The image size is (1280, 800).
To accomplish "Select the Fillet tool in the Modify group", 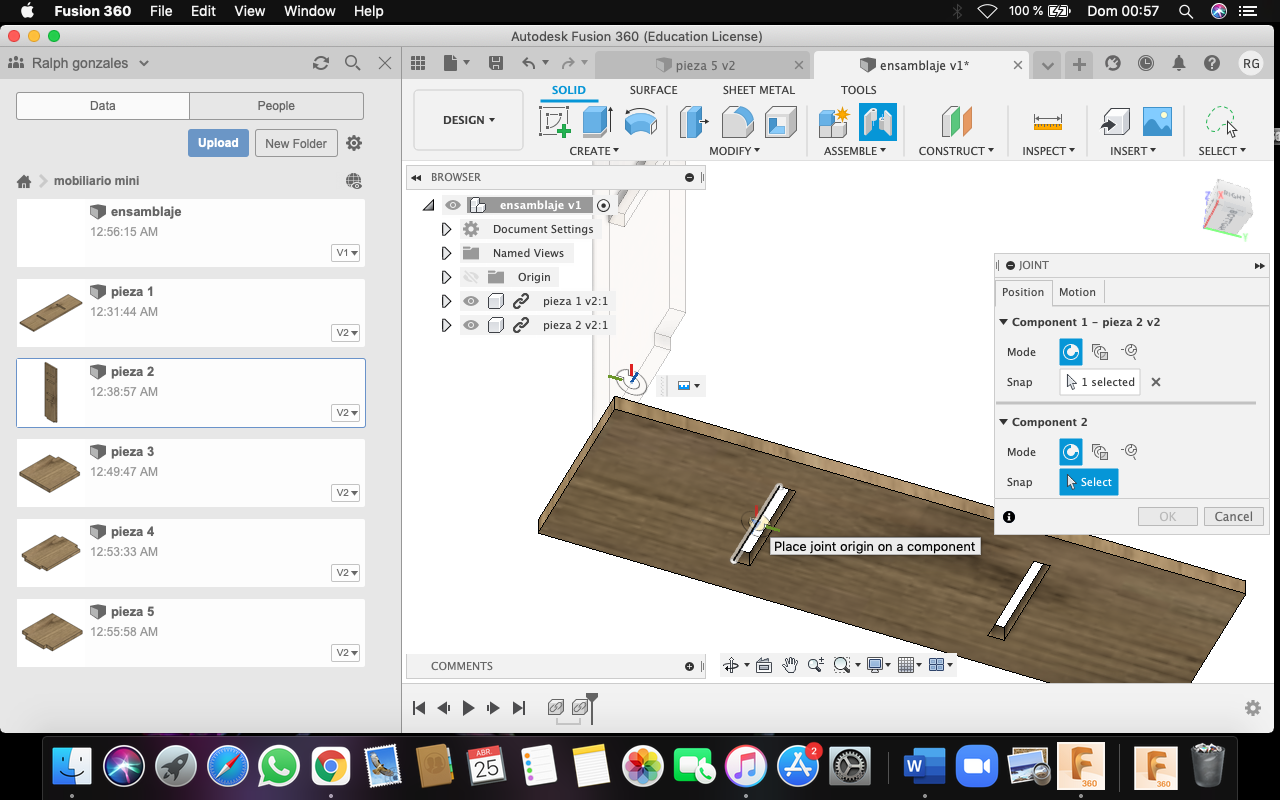I will point(737,122).
